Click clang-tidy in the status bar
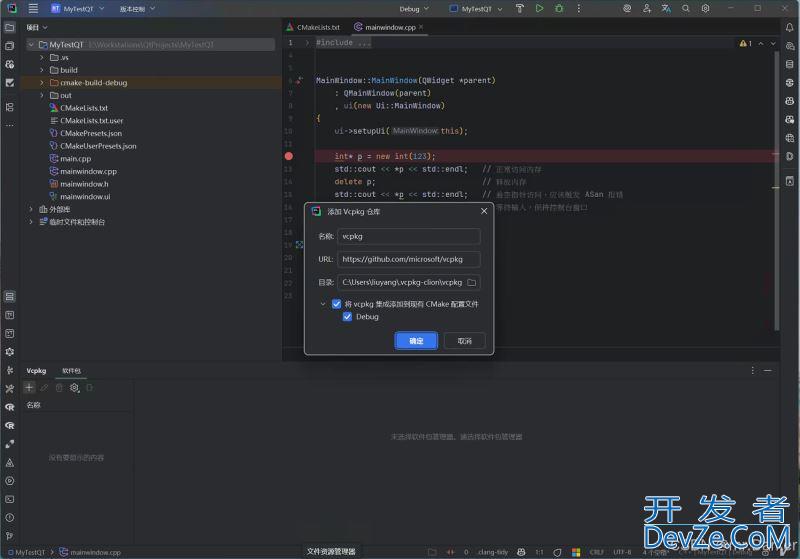Viewport: 800px width, 559px height. pyautogui.click(x=493, y=552)
